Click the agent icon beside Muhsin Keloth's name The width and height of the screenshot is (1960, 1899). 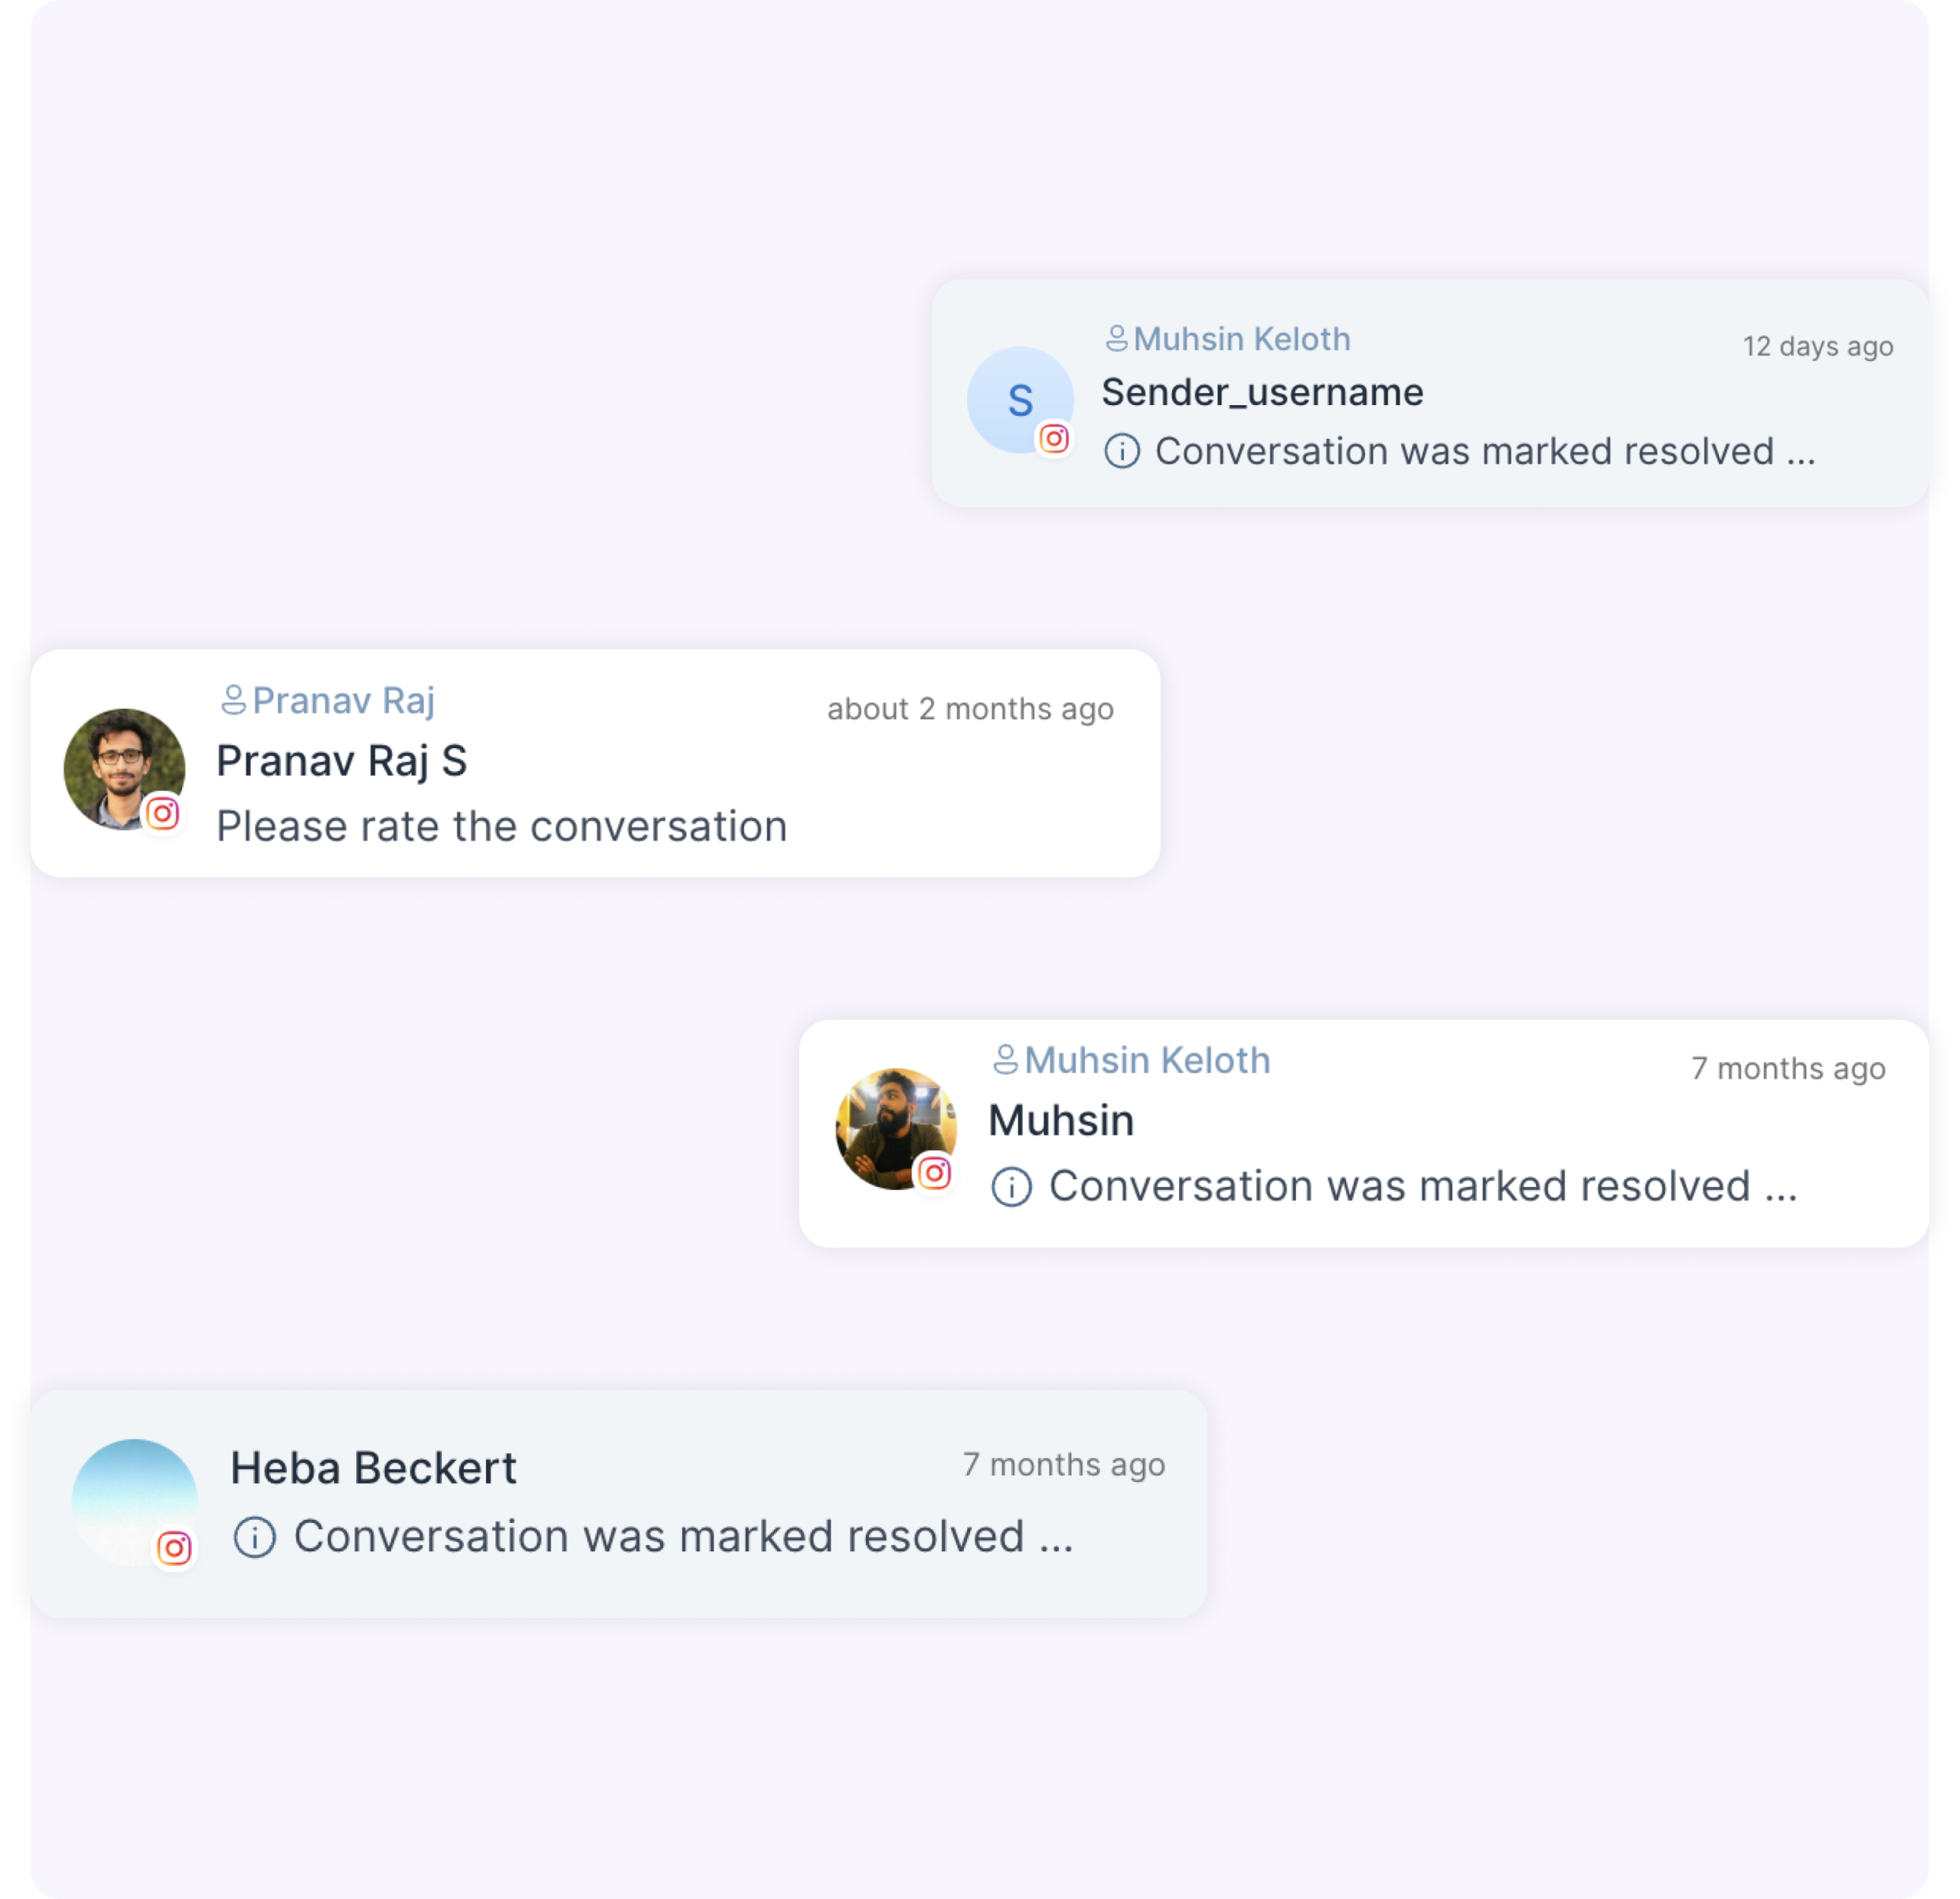tap(1007, 1060)
